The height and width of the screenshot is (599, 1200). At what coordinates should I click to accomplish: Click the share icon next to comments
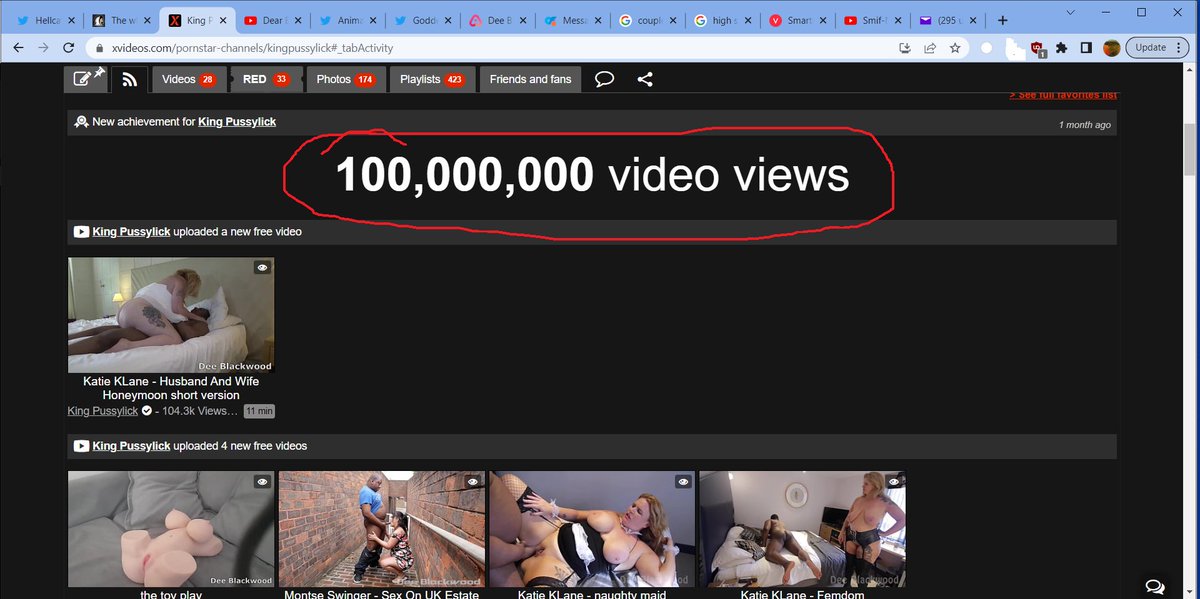click(645, 79)
